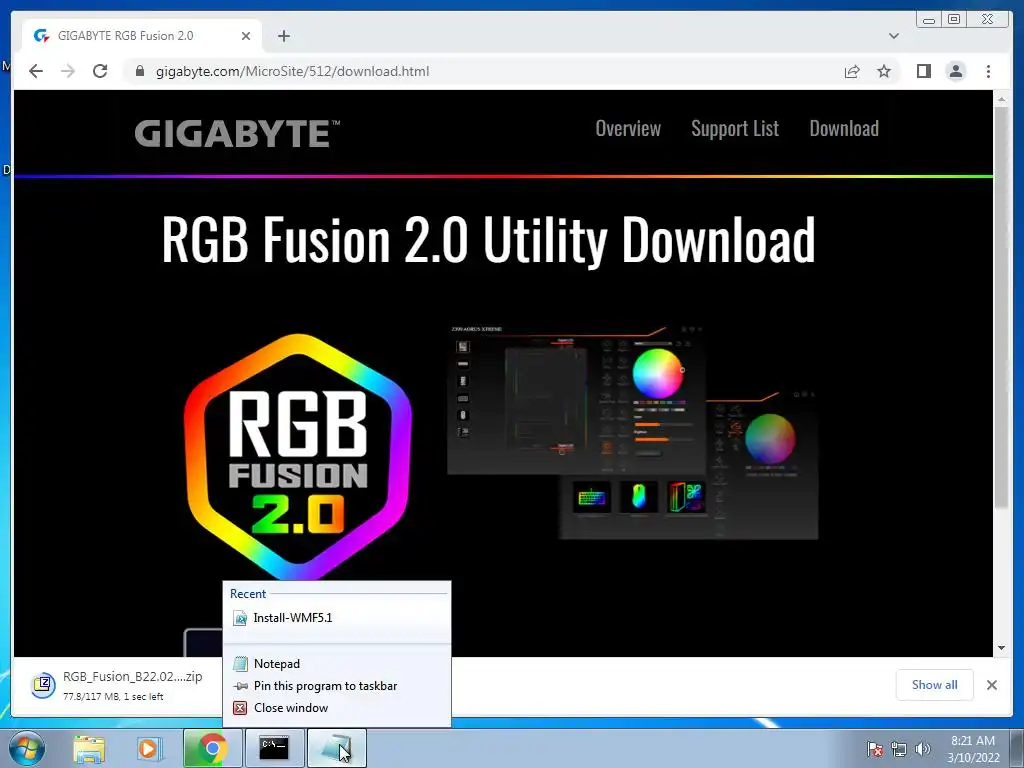Expand the tab search chevron
Image resolution: width=1024 pixels, height=768 pixels.
coord(893,36)
